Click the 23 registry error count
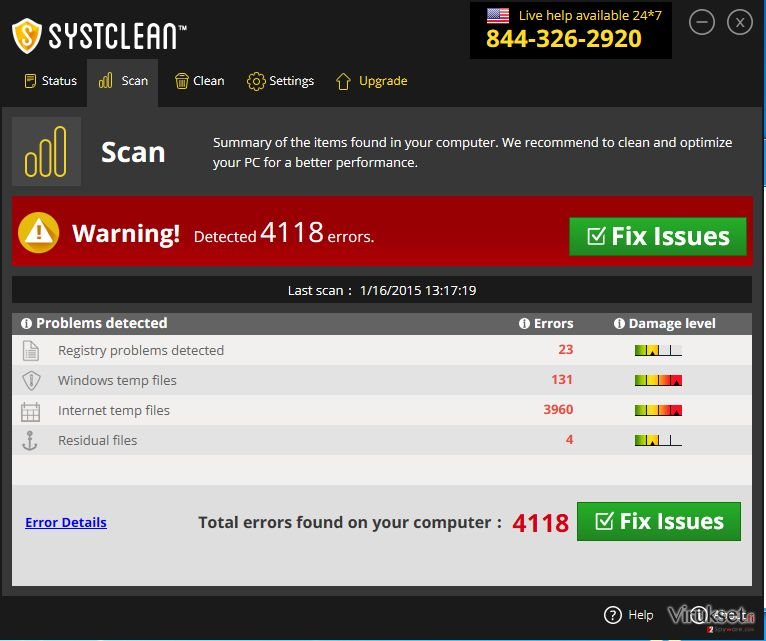The width and height of the screenshot is (766, 641). pos(566,349)
